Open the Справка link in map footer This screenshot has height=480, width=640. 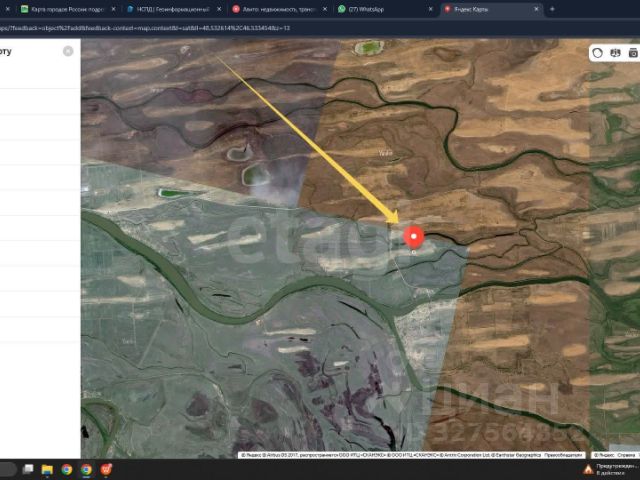coord(626,455)
